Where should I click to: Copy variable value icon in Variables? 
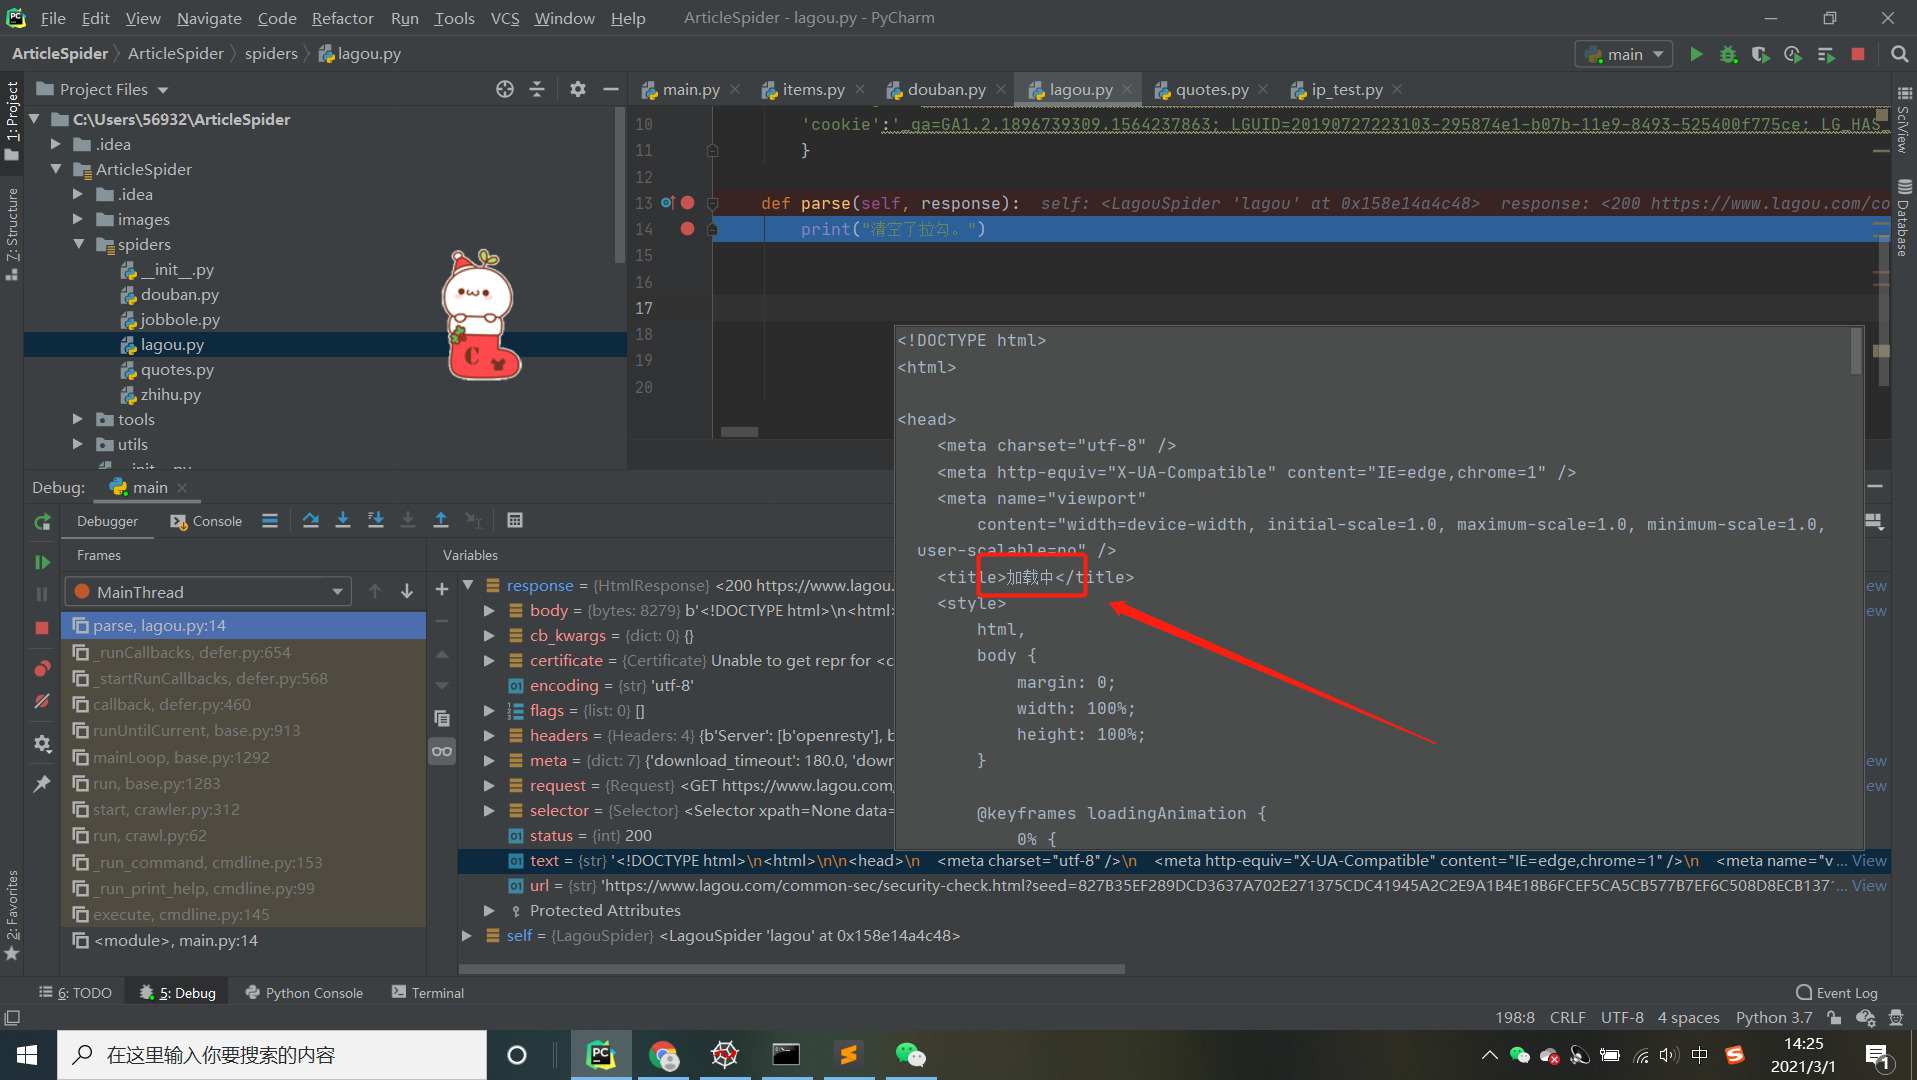tap(442, 718)
